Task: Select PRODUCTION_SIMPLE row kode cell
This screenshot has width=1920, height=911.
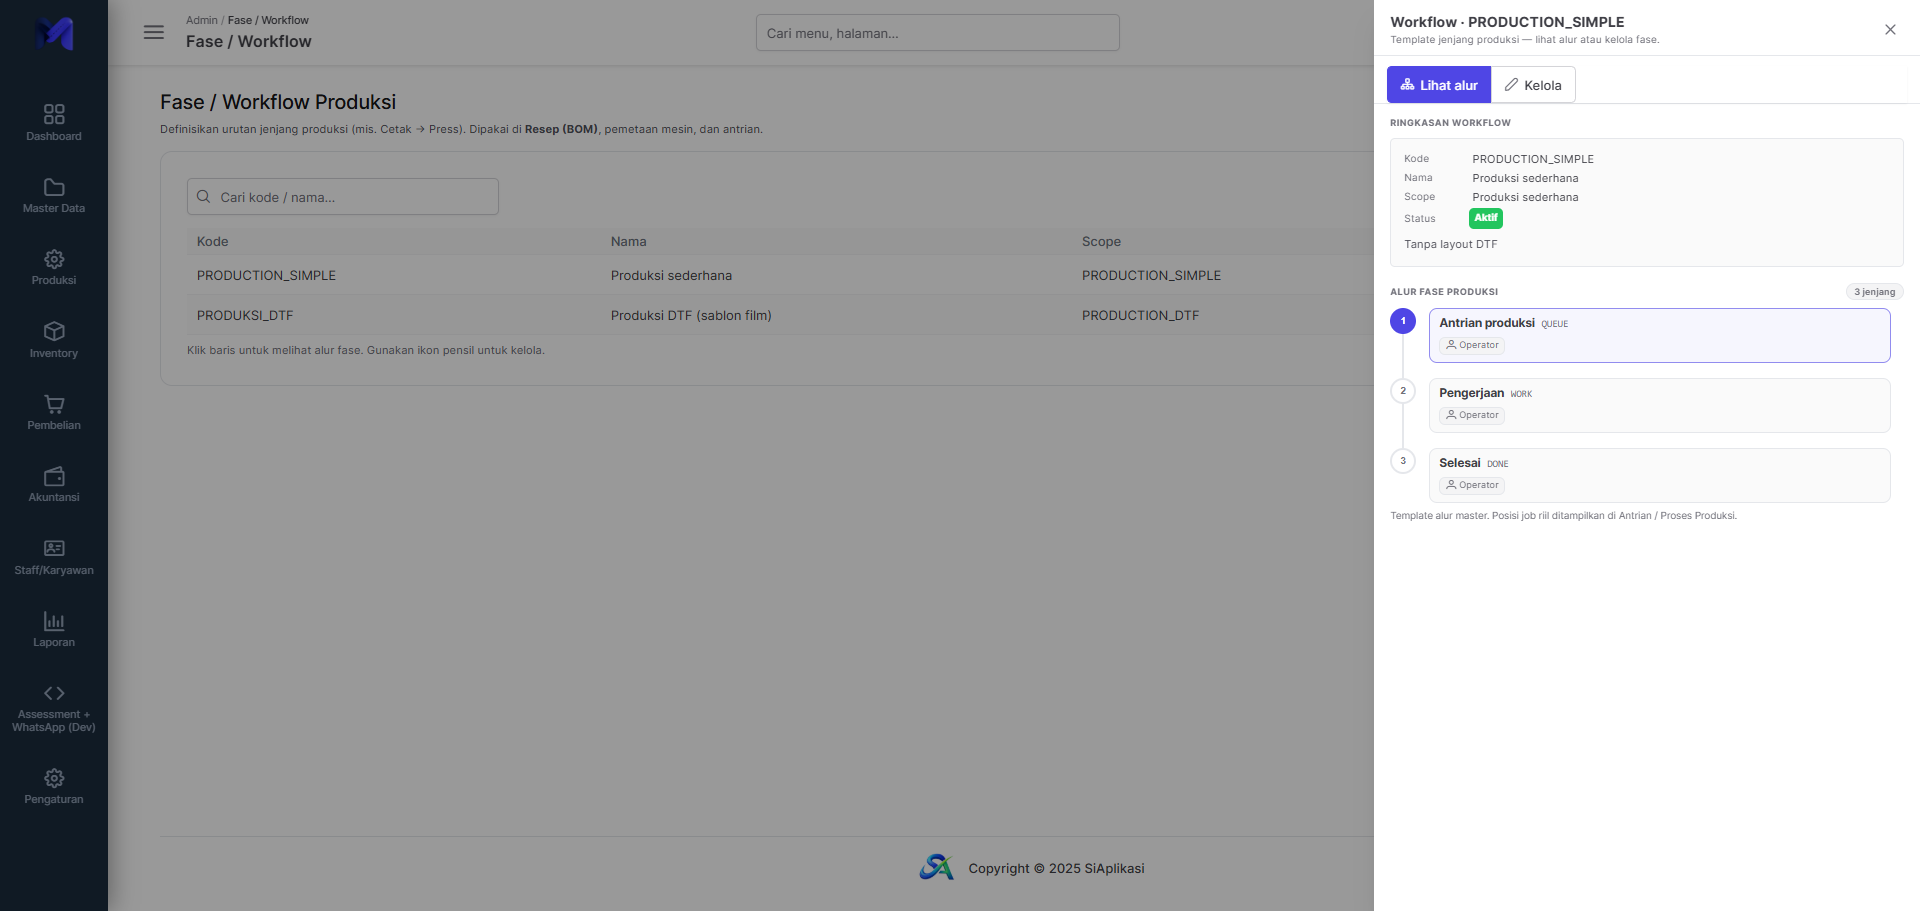Action: tap(266, 275)
